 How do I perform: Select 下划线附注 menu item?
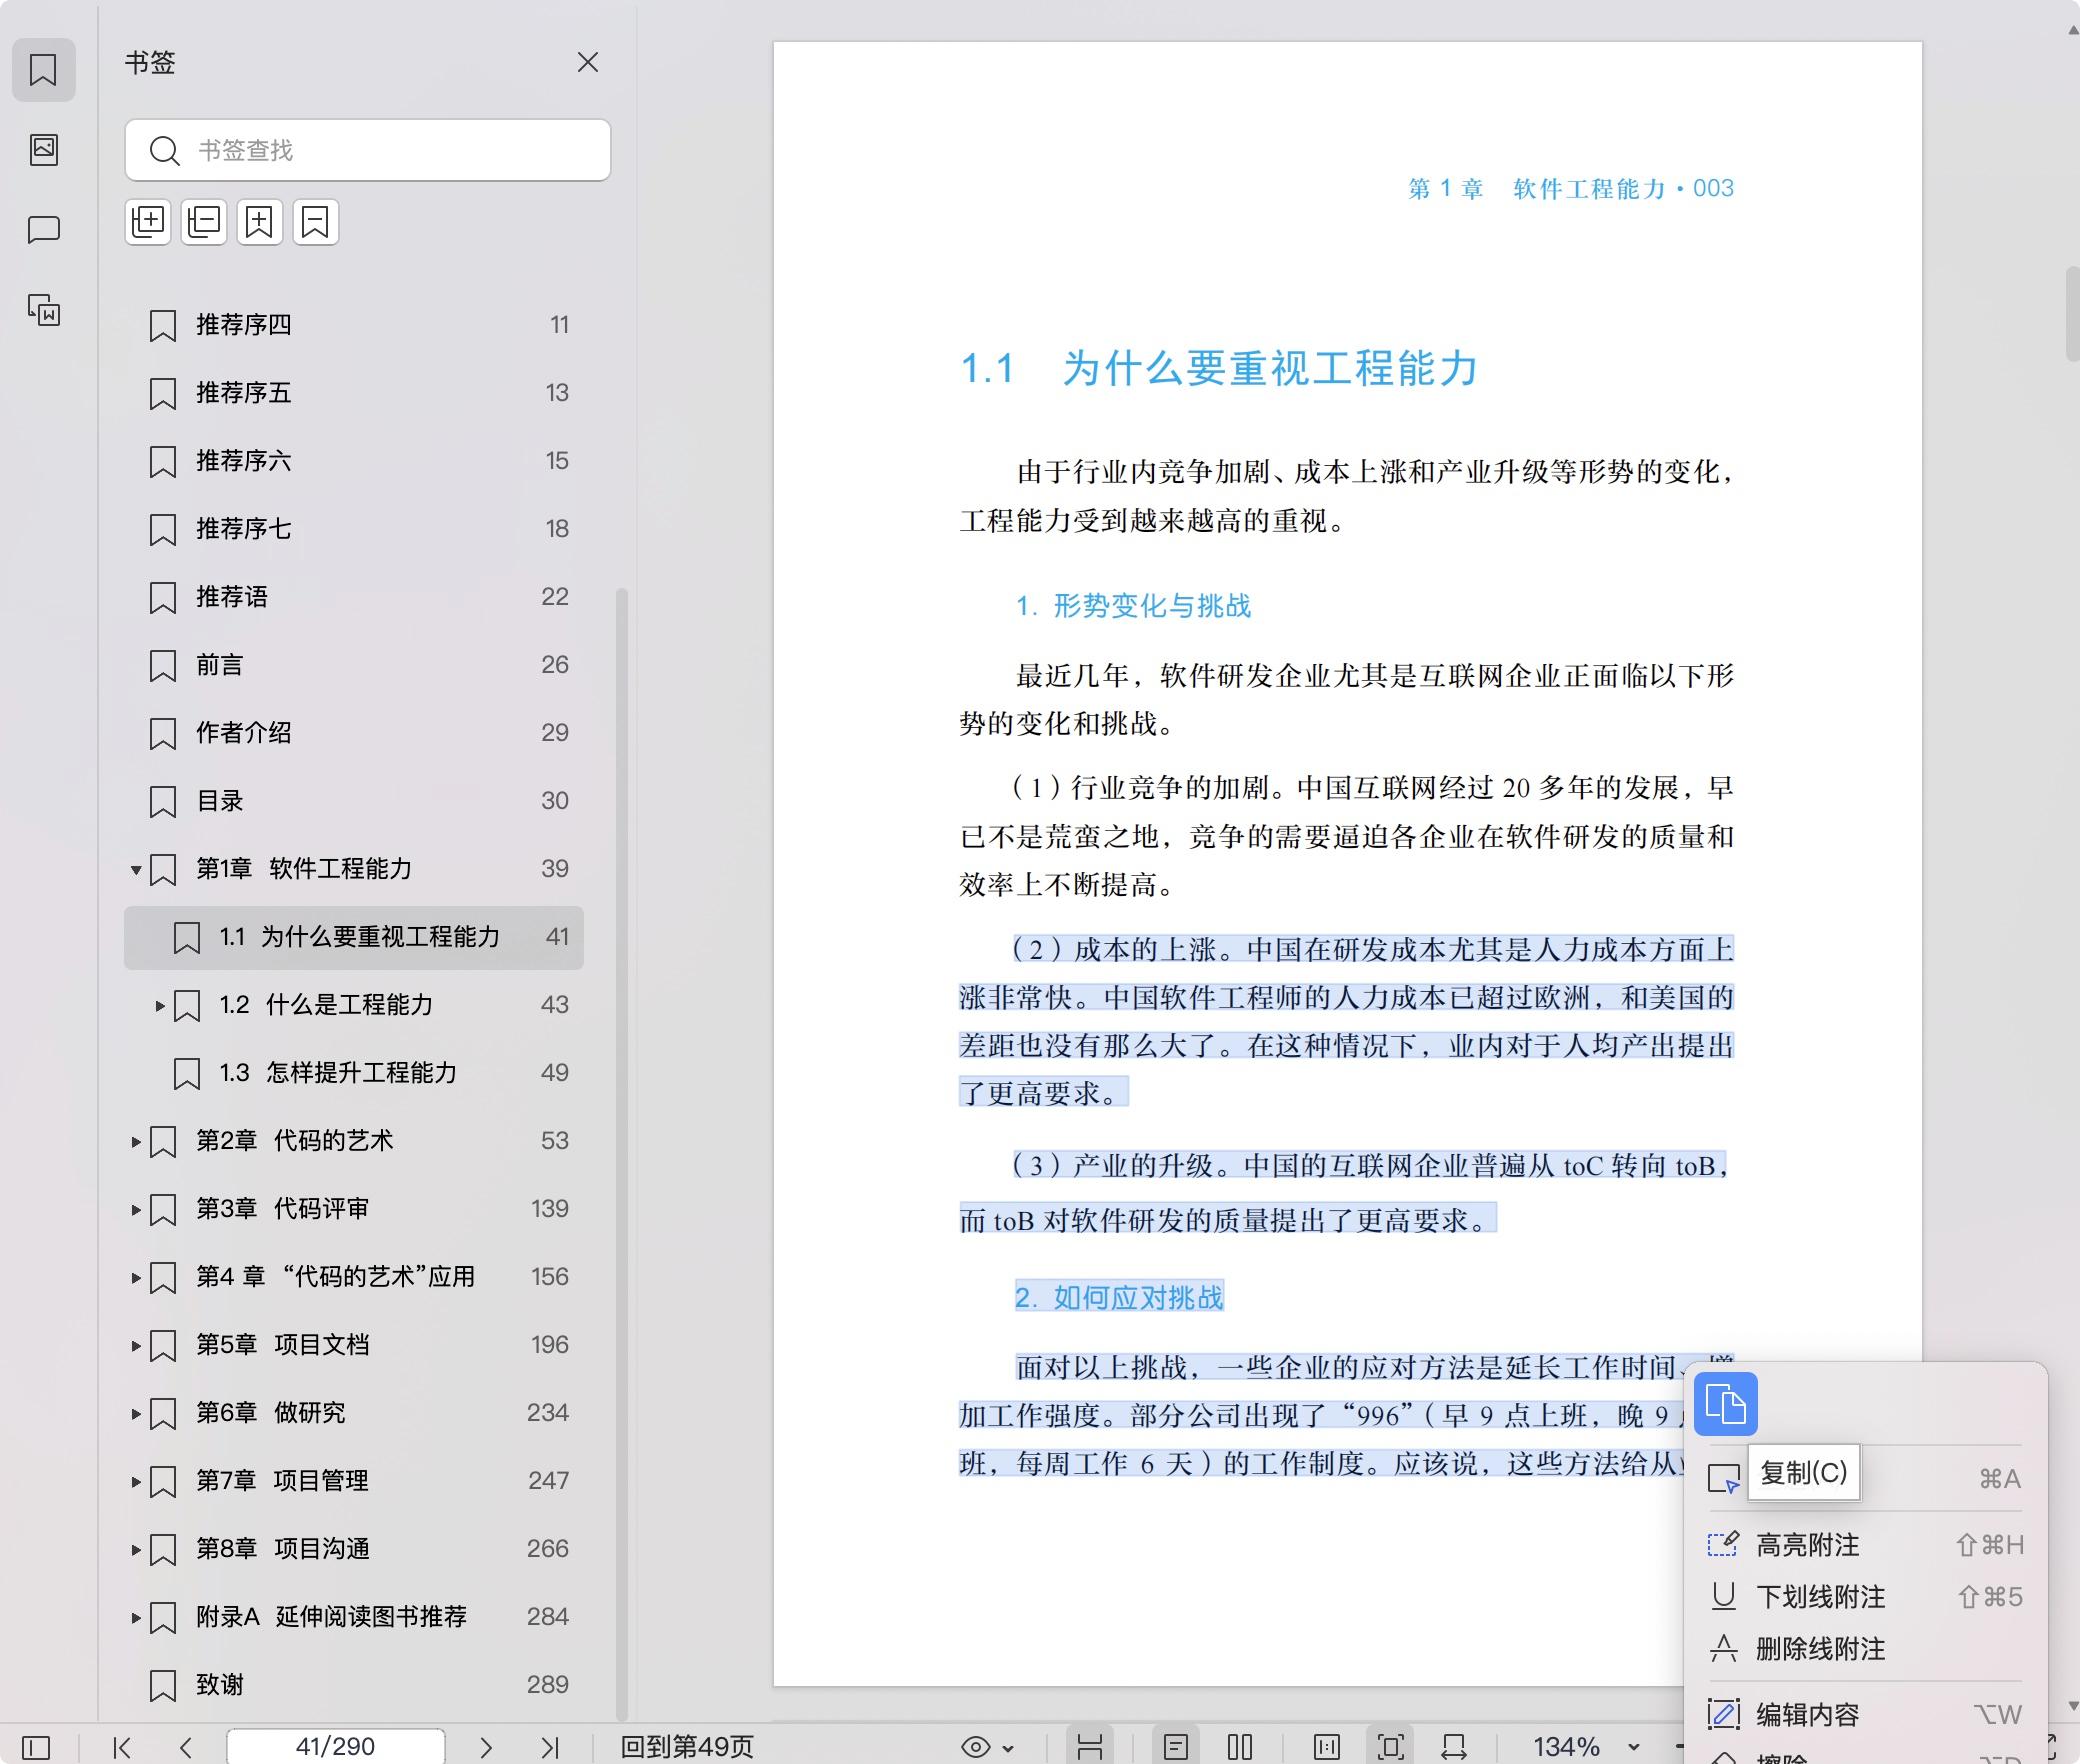[1820, 1597]
